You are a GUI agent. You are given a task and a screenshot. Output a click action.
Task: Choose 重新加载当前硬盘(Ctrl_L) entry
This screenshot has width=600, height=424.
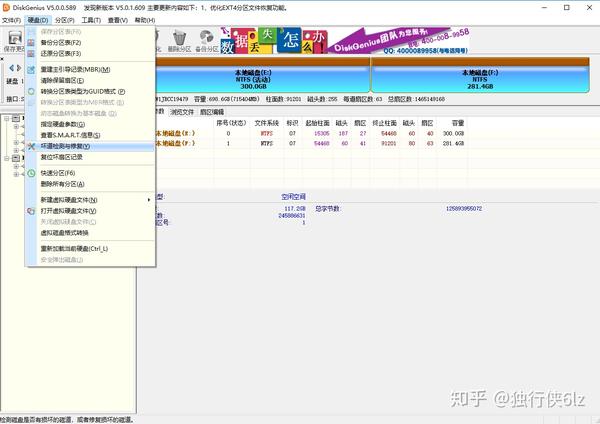[90, 249]
